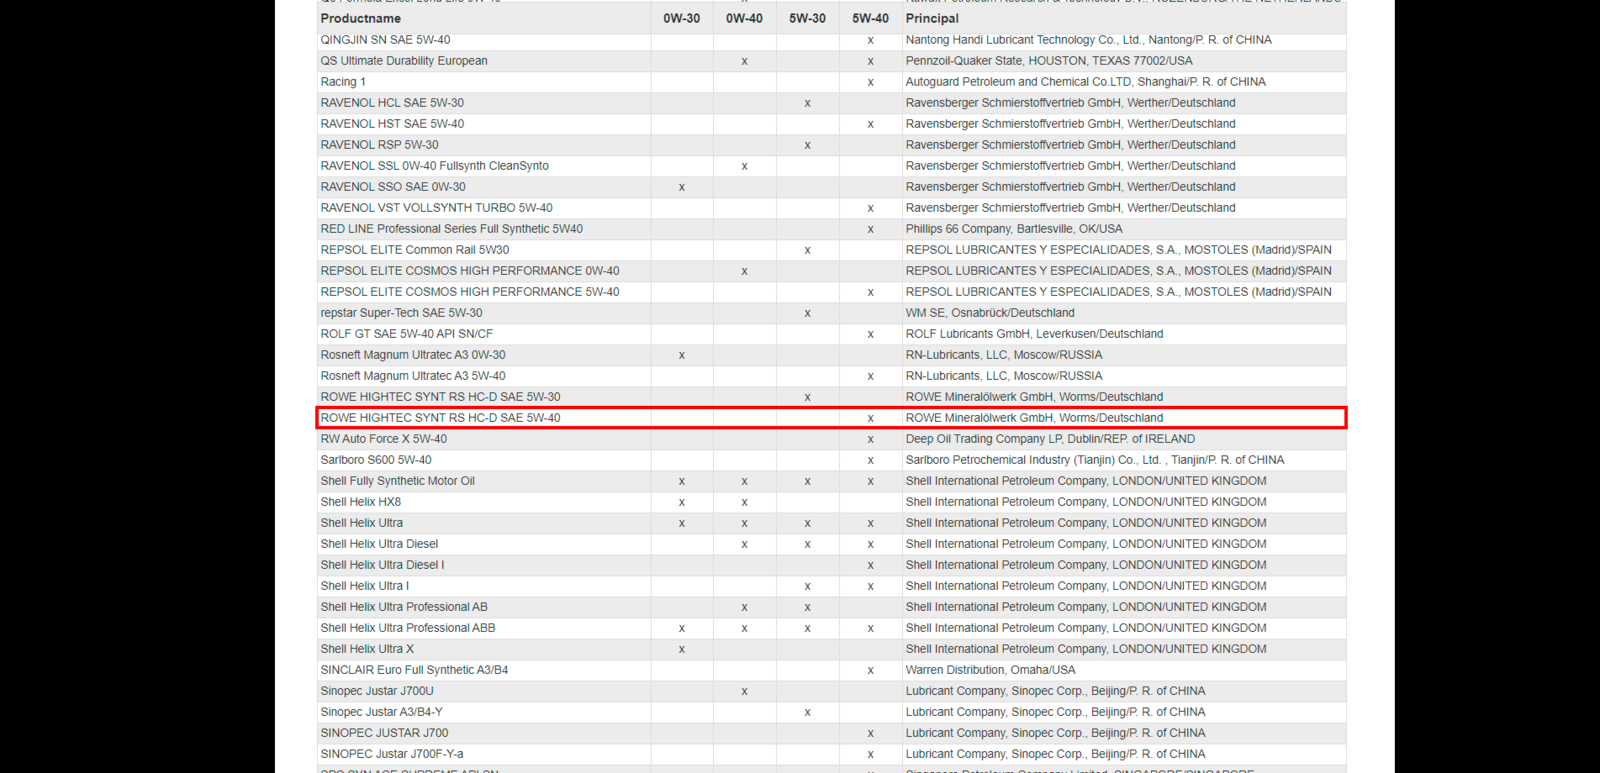Click the 0W-30 x mark for Shell Helix Ultra X
The image size is (1600, 773).
(682, 649)
